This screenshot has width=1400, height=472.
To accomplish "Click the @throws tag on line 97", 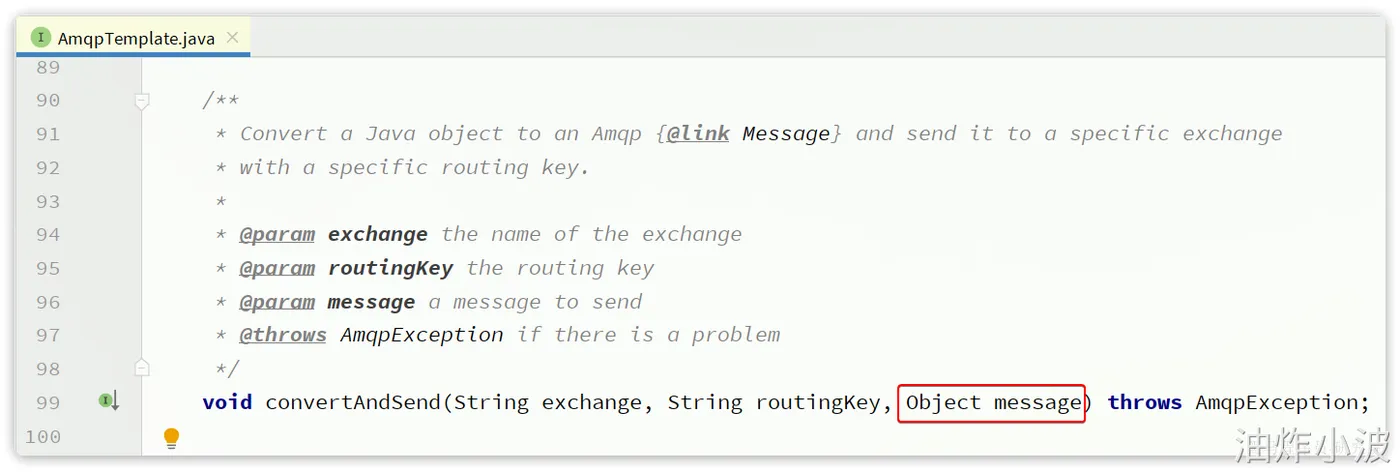I will point(283,335).
